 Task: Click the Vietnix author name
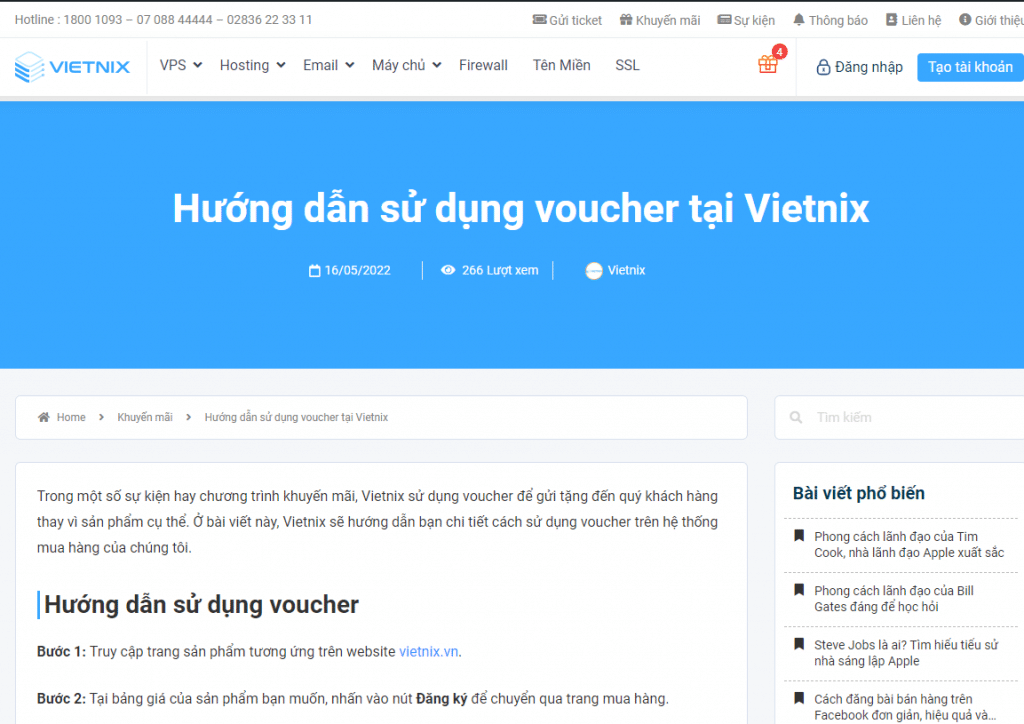click(x=626, y=270)
